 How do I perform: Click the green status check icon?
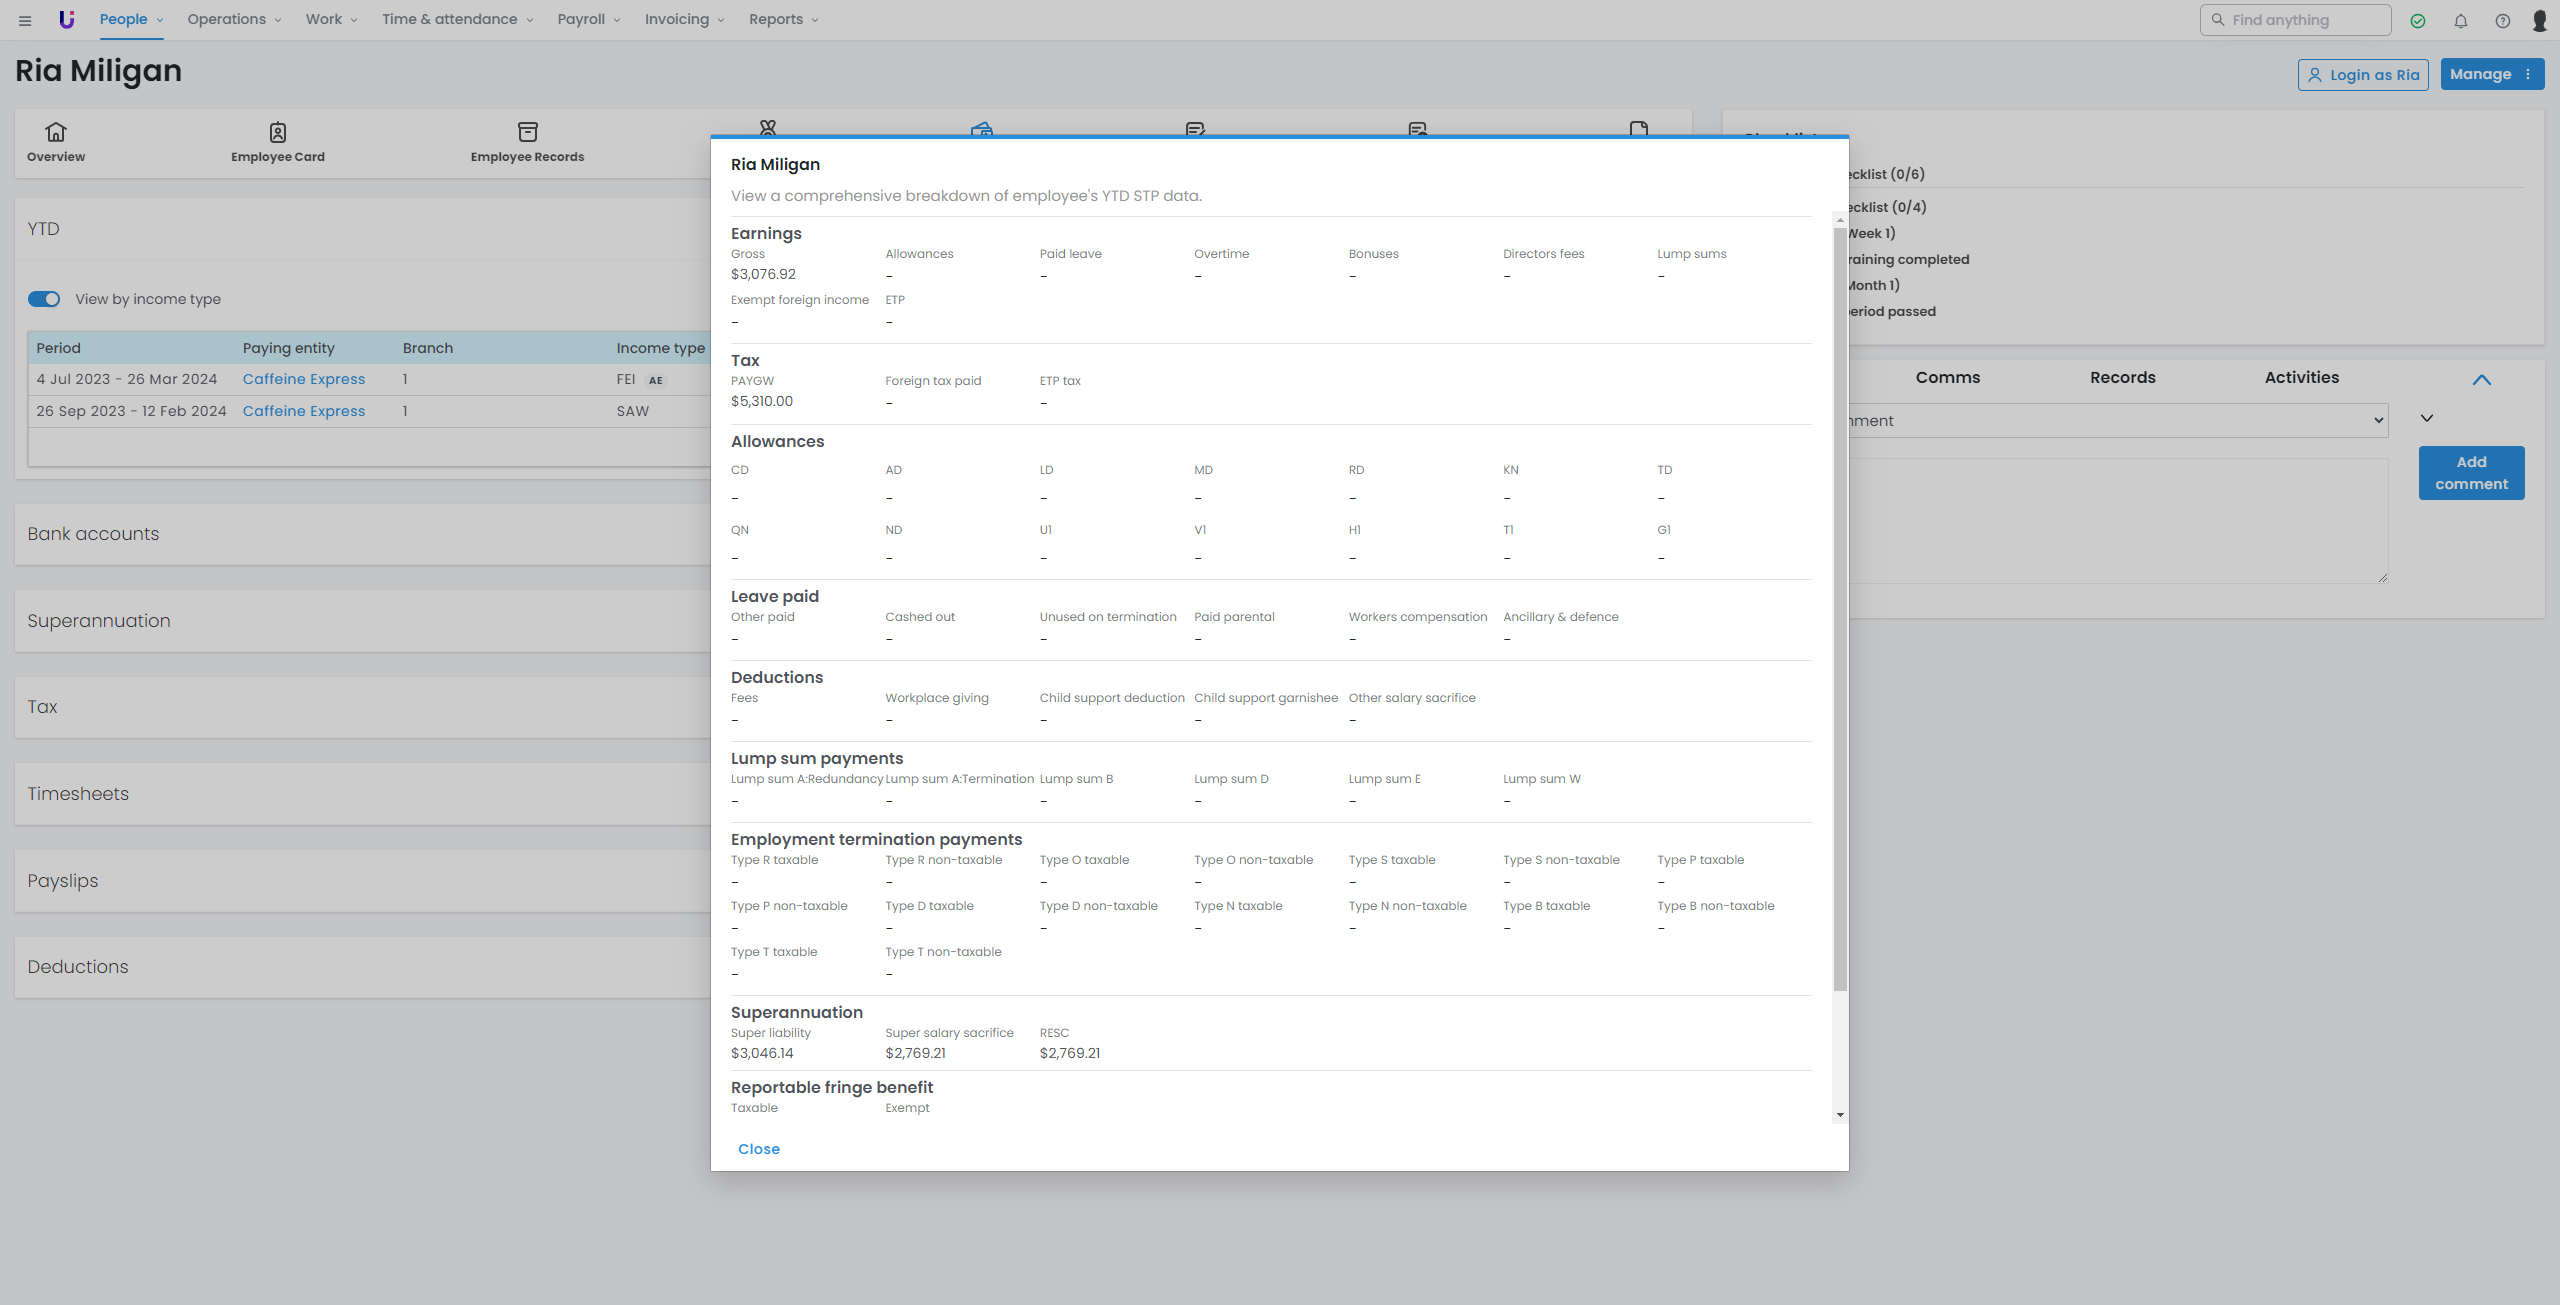tap(2418, 21)
